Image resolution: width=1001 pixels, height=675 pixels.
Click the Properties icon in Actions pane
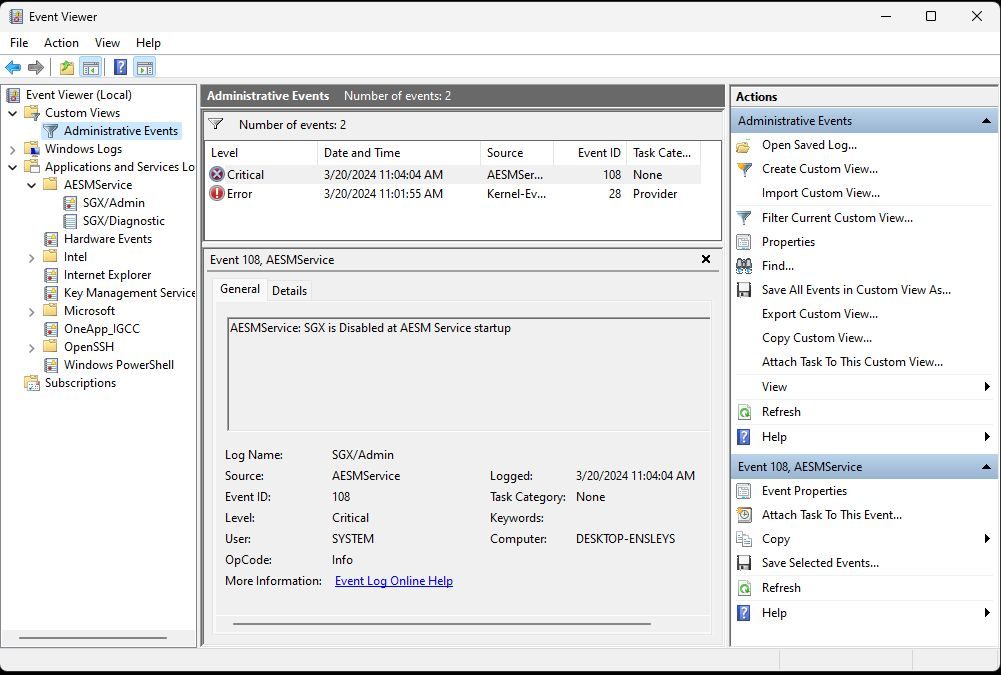coord(744,242)
